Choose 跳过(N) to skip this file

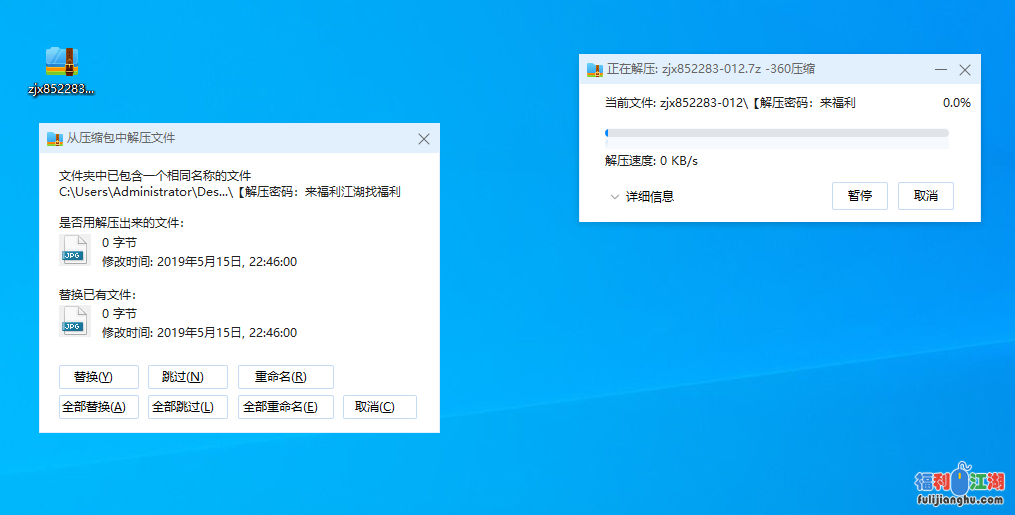point(183,377)
